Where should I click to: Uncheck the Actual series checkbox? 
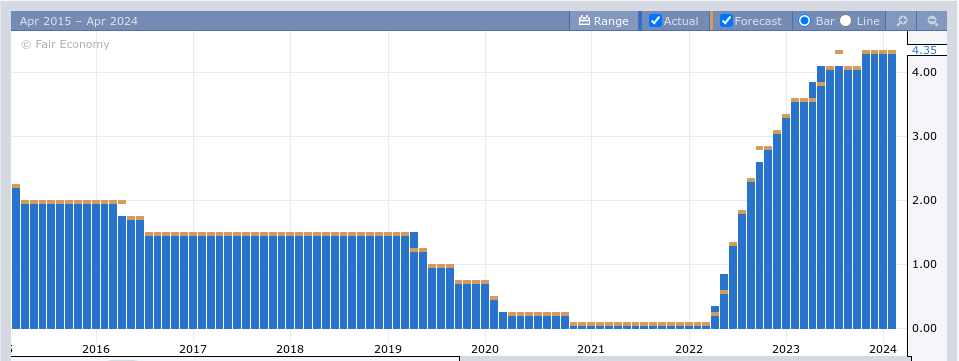(655, 21)
